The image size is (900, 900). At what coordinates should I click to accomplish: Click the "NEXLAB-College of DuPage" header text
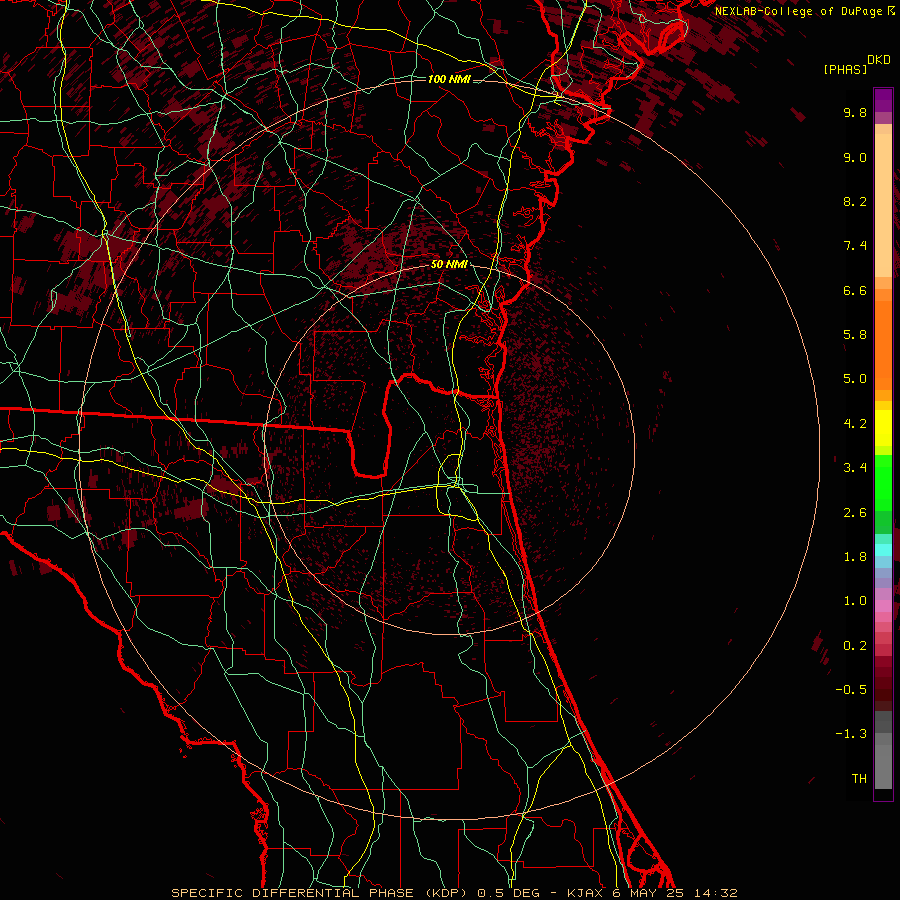point(800,11)
